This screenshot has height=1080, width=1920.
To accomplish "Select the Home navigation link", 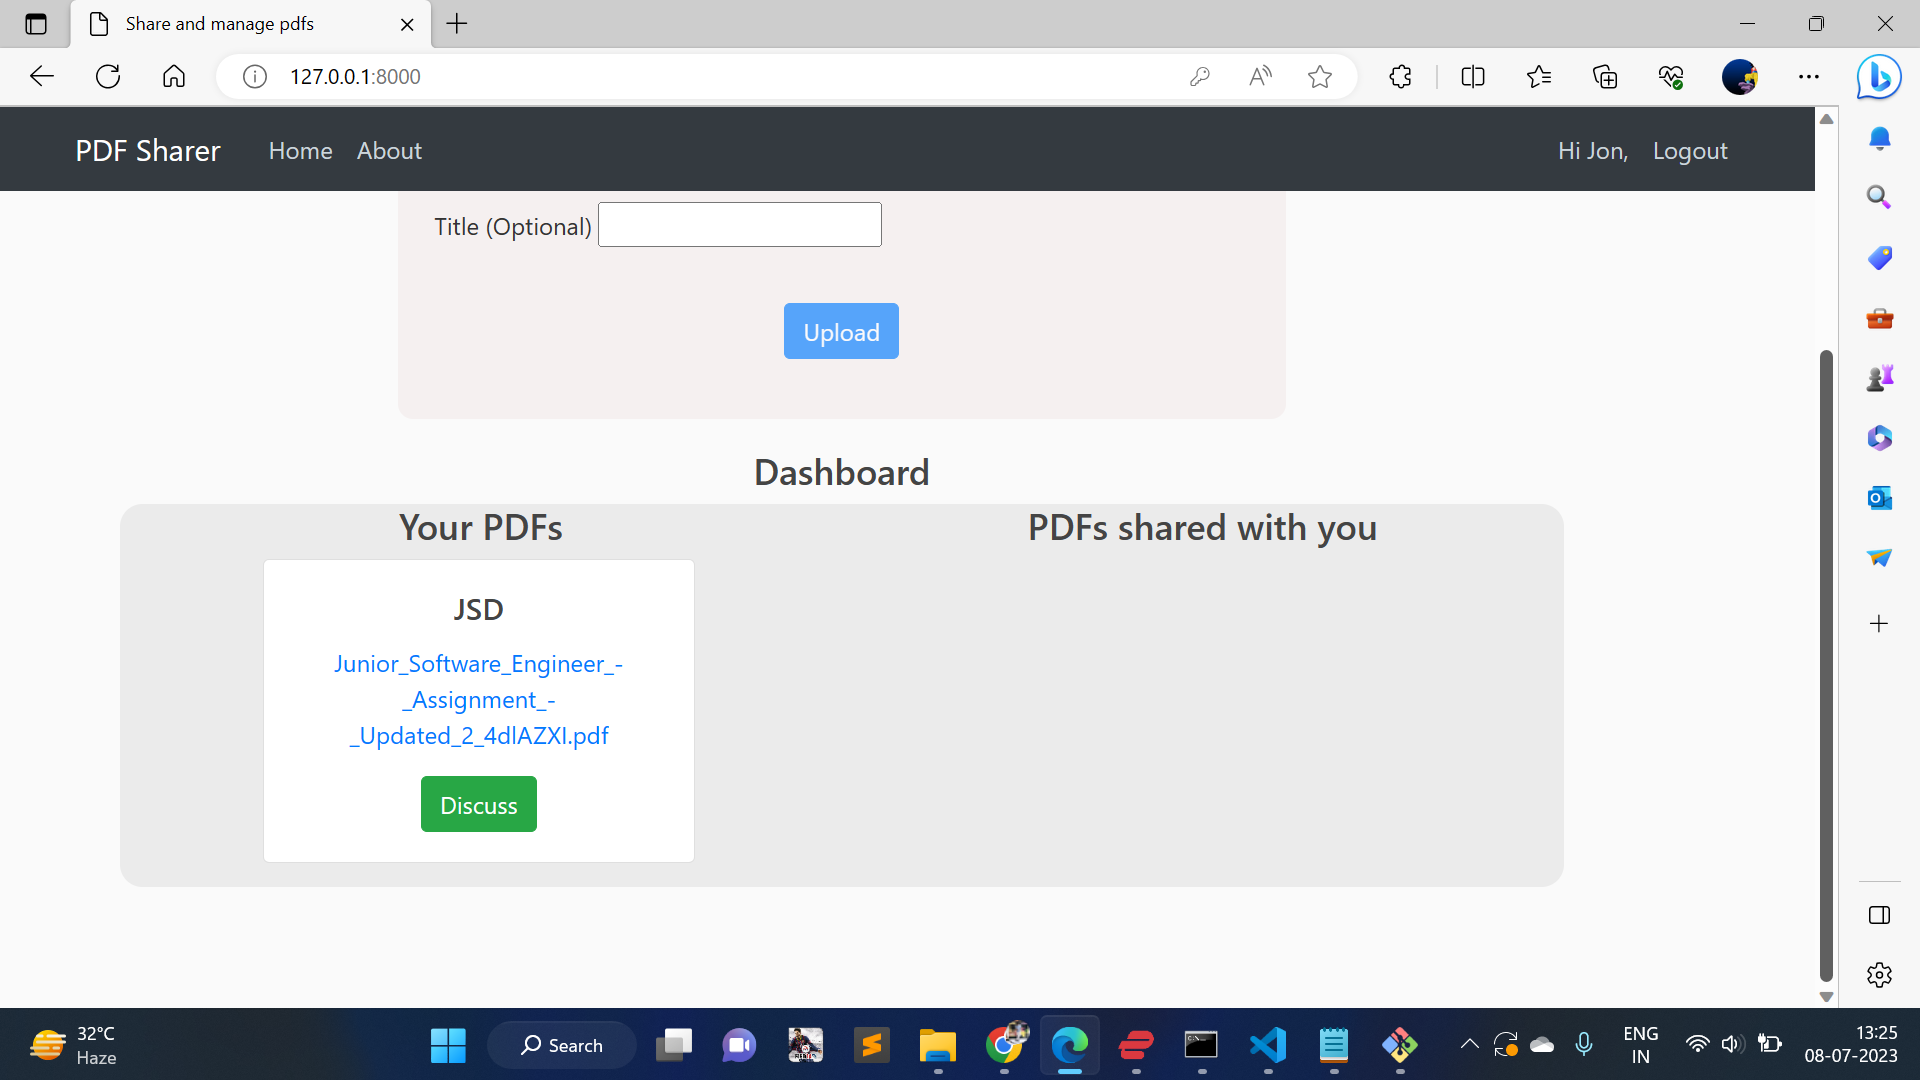I will click(300, 150).
